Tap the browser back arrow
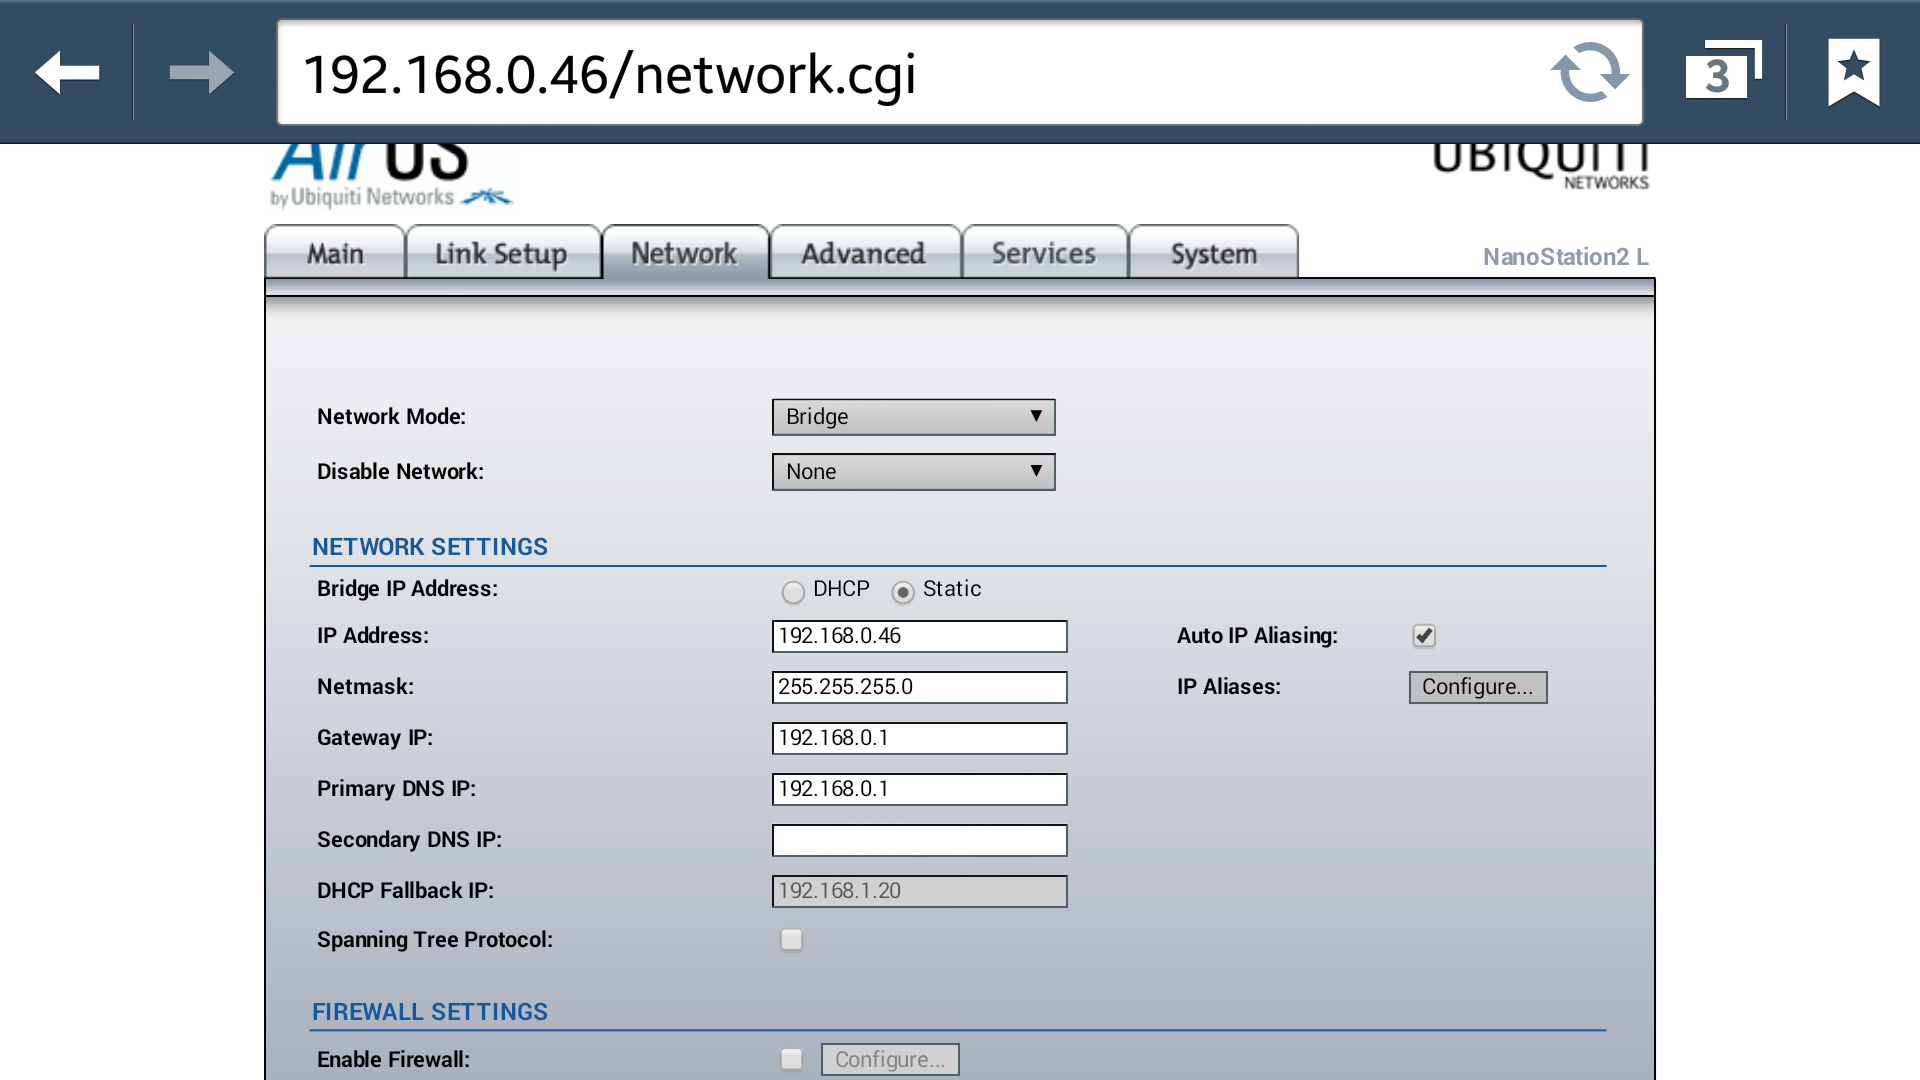Image resolution: width=1920 pixels, height=1080 pixels. (67, 72)
